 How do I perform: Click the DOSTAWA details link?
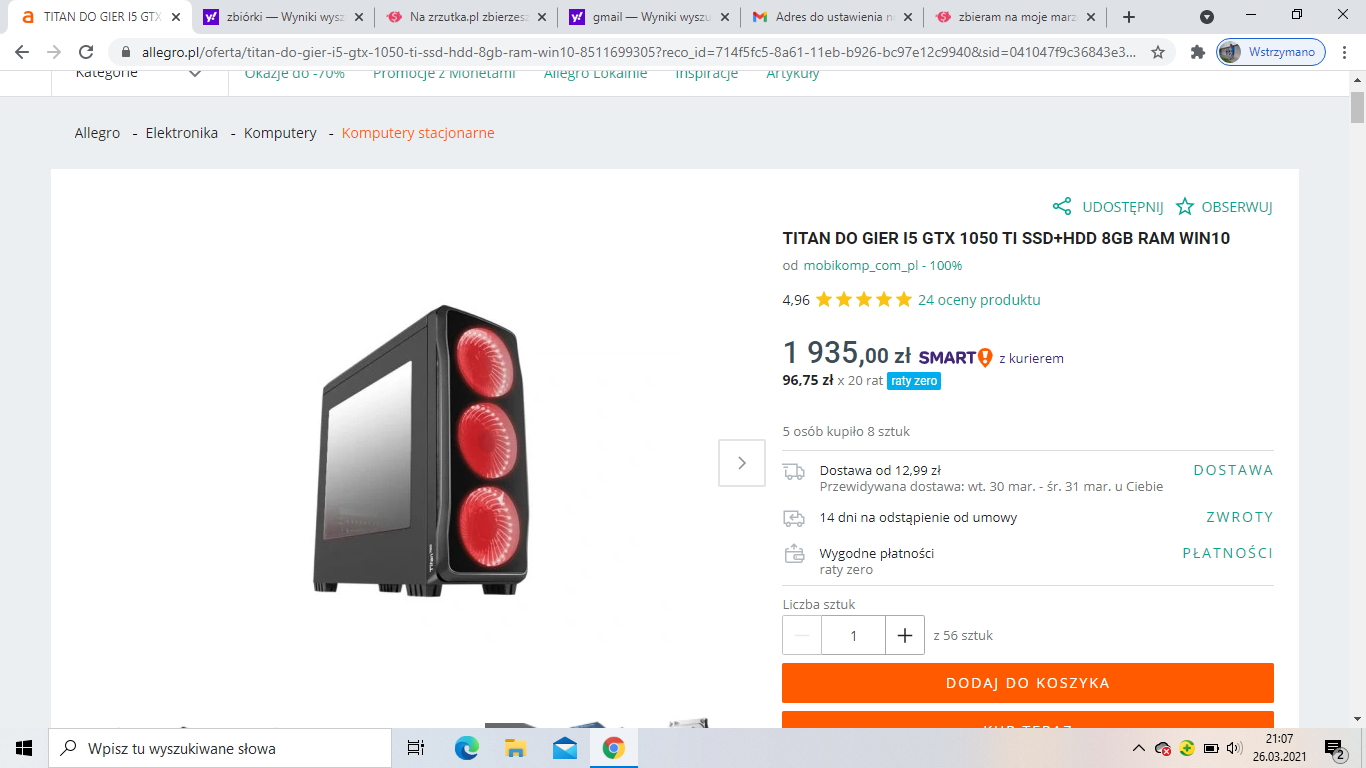tap(1233, 470)
